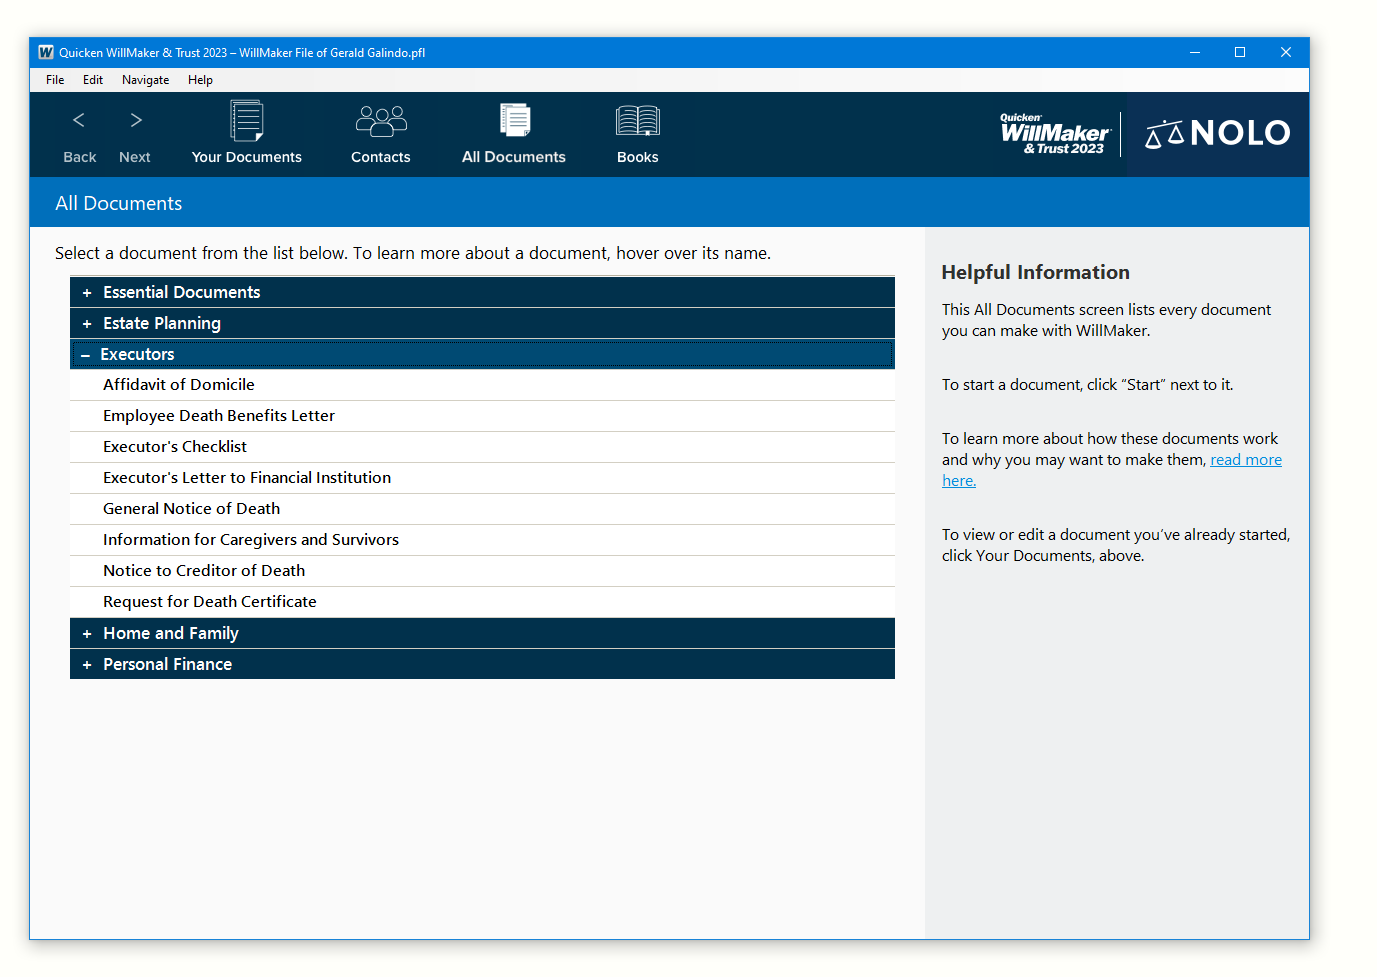Select Affidavit of Domicile document

179,385
